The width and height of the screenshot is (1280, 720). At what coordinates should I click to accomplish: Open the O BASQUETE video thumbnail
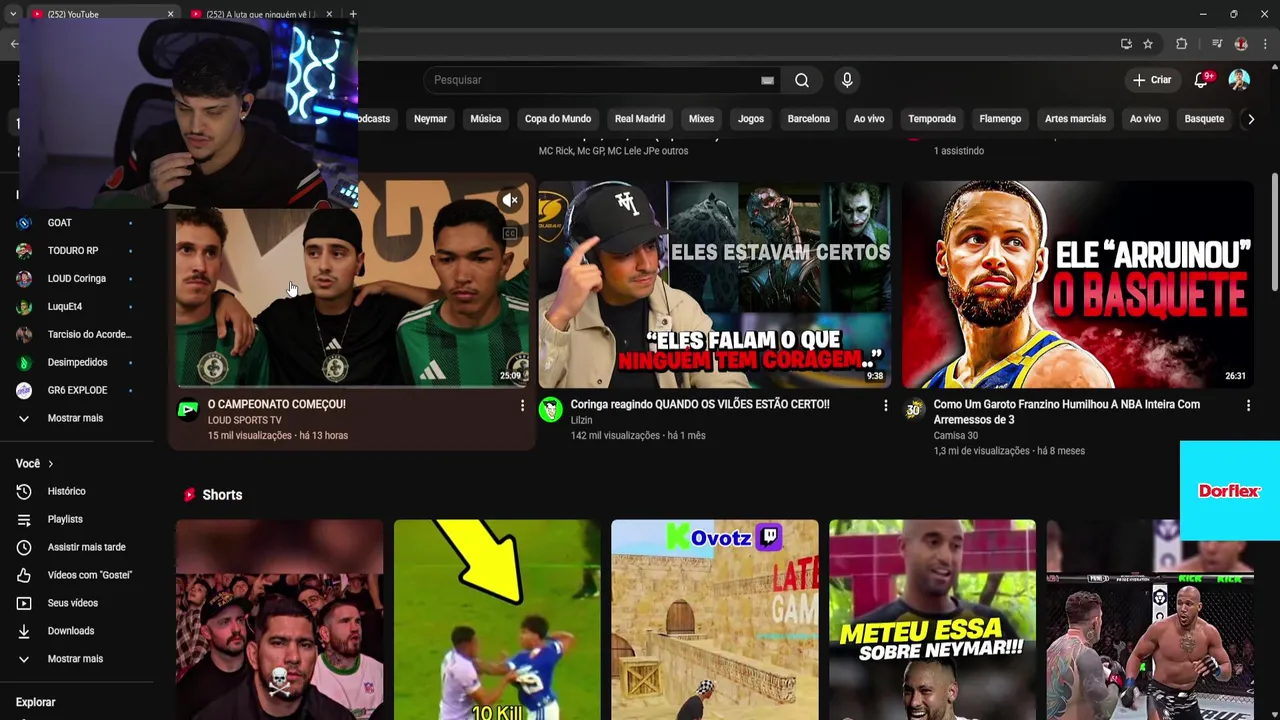[x=1078, y=284]
